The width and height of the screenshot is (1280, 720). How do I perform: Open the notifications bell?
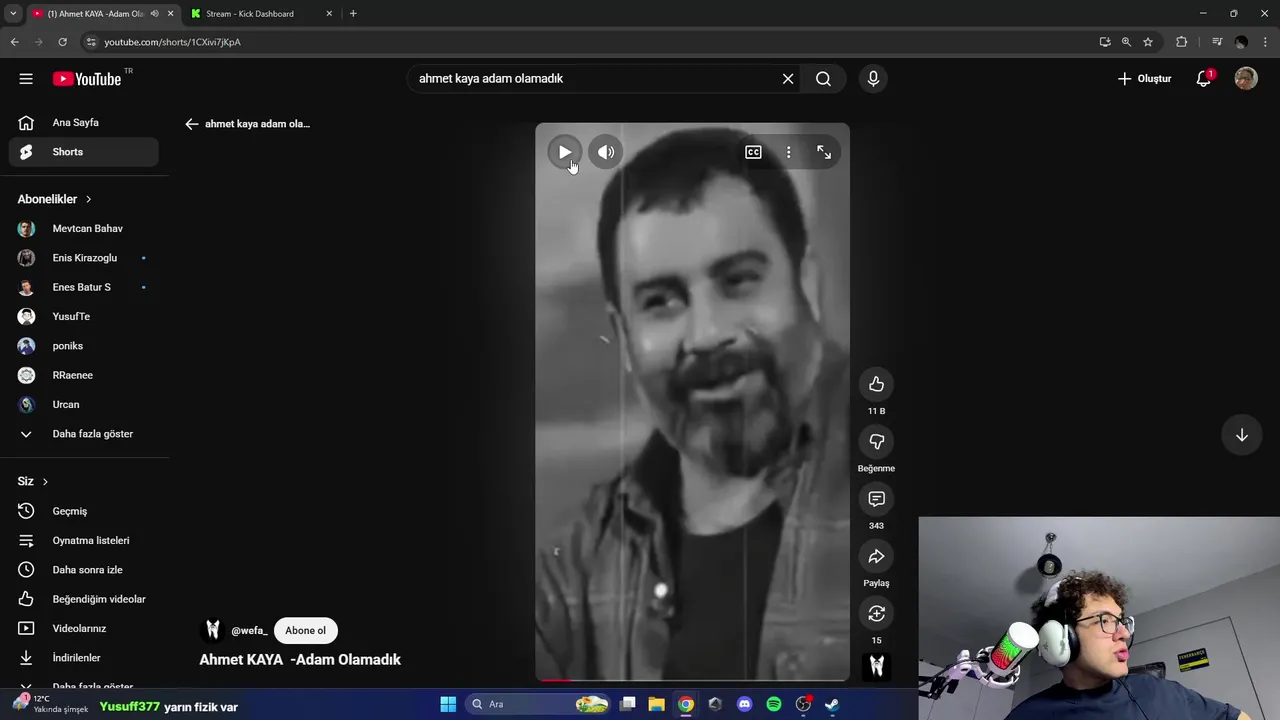(1204, 79)
